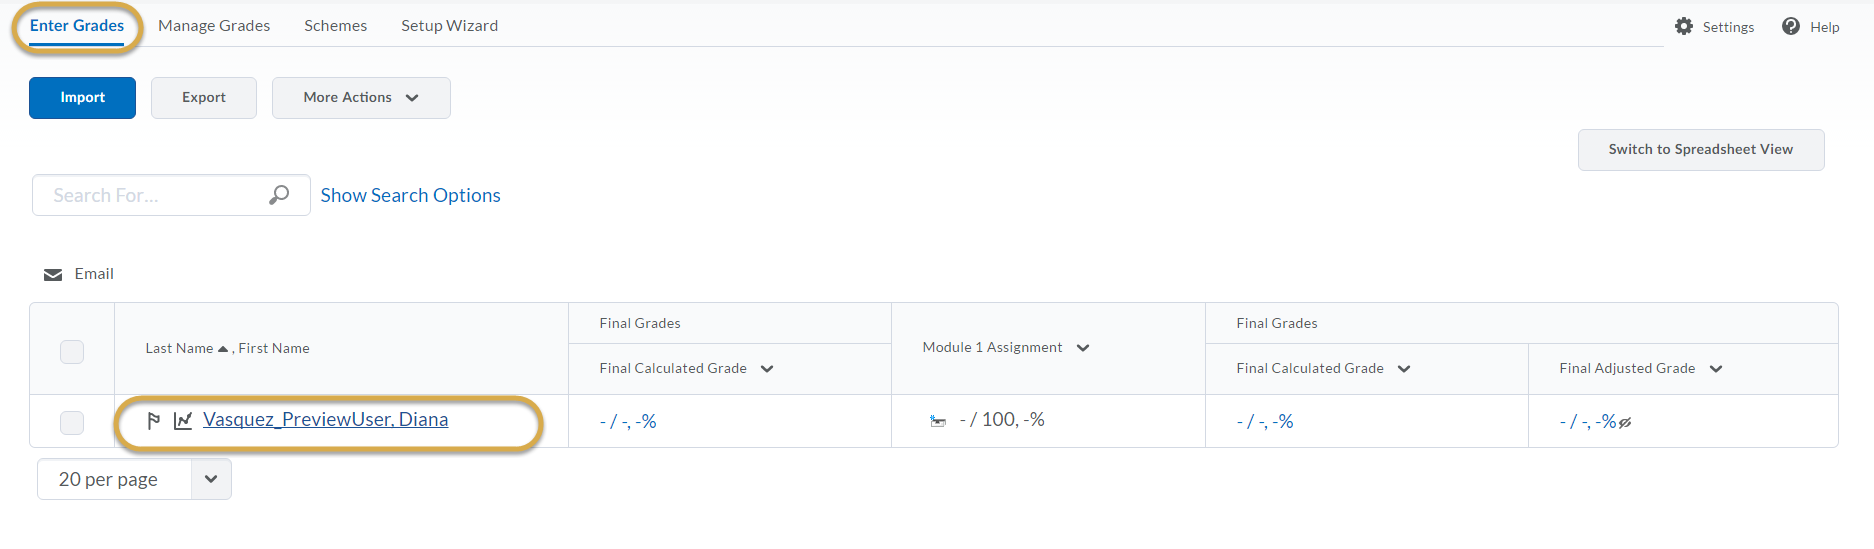This screenshot has height=549, width=1874.
Task: Open the Schemes tab
Action: [335, 26]
